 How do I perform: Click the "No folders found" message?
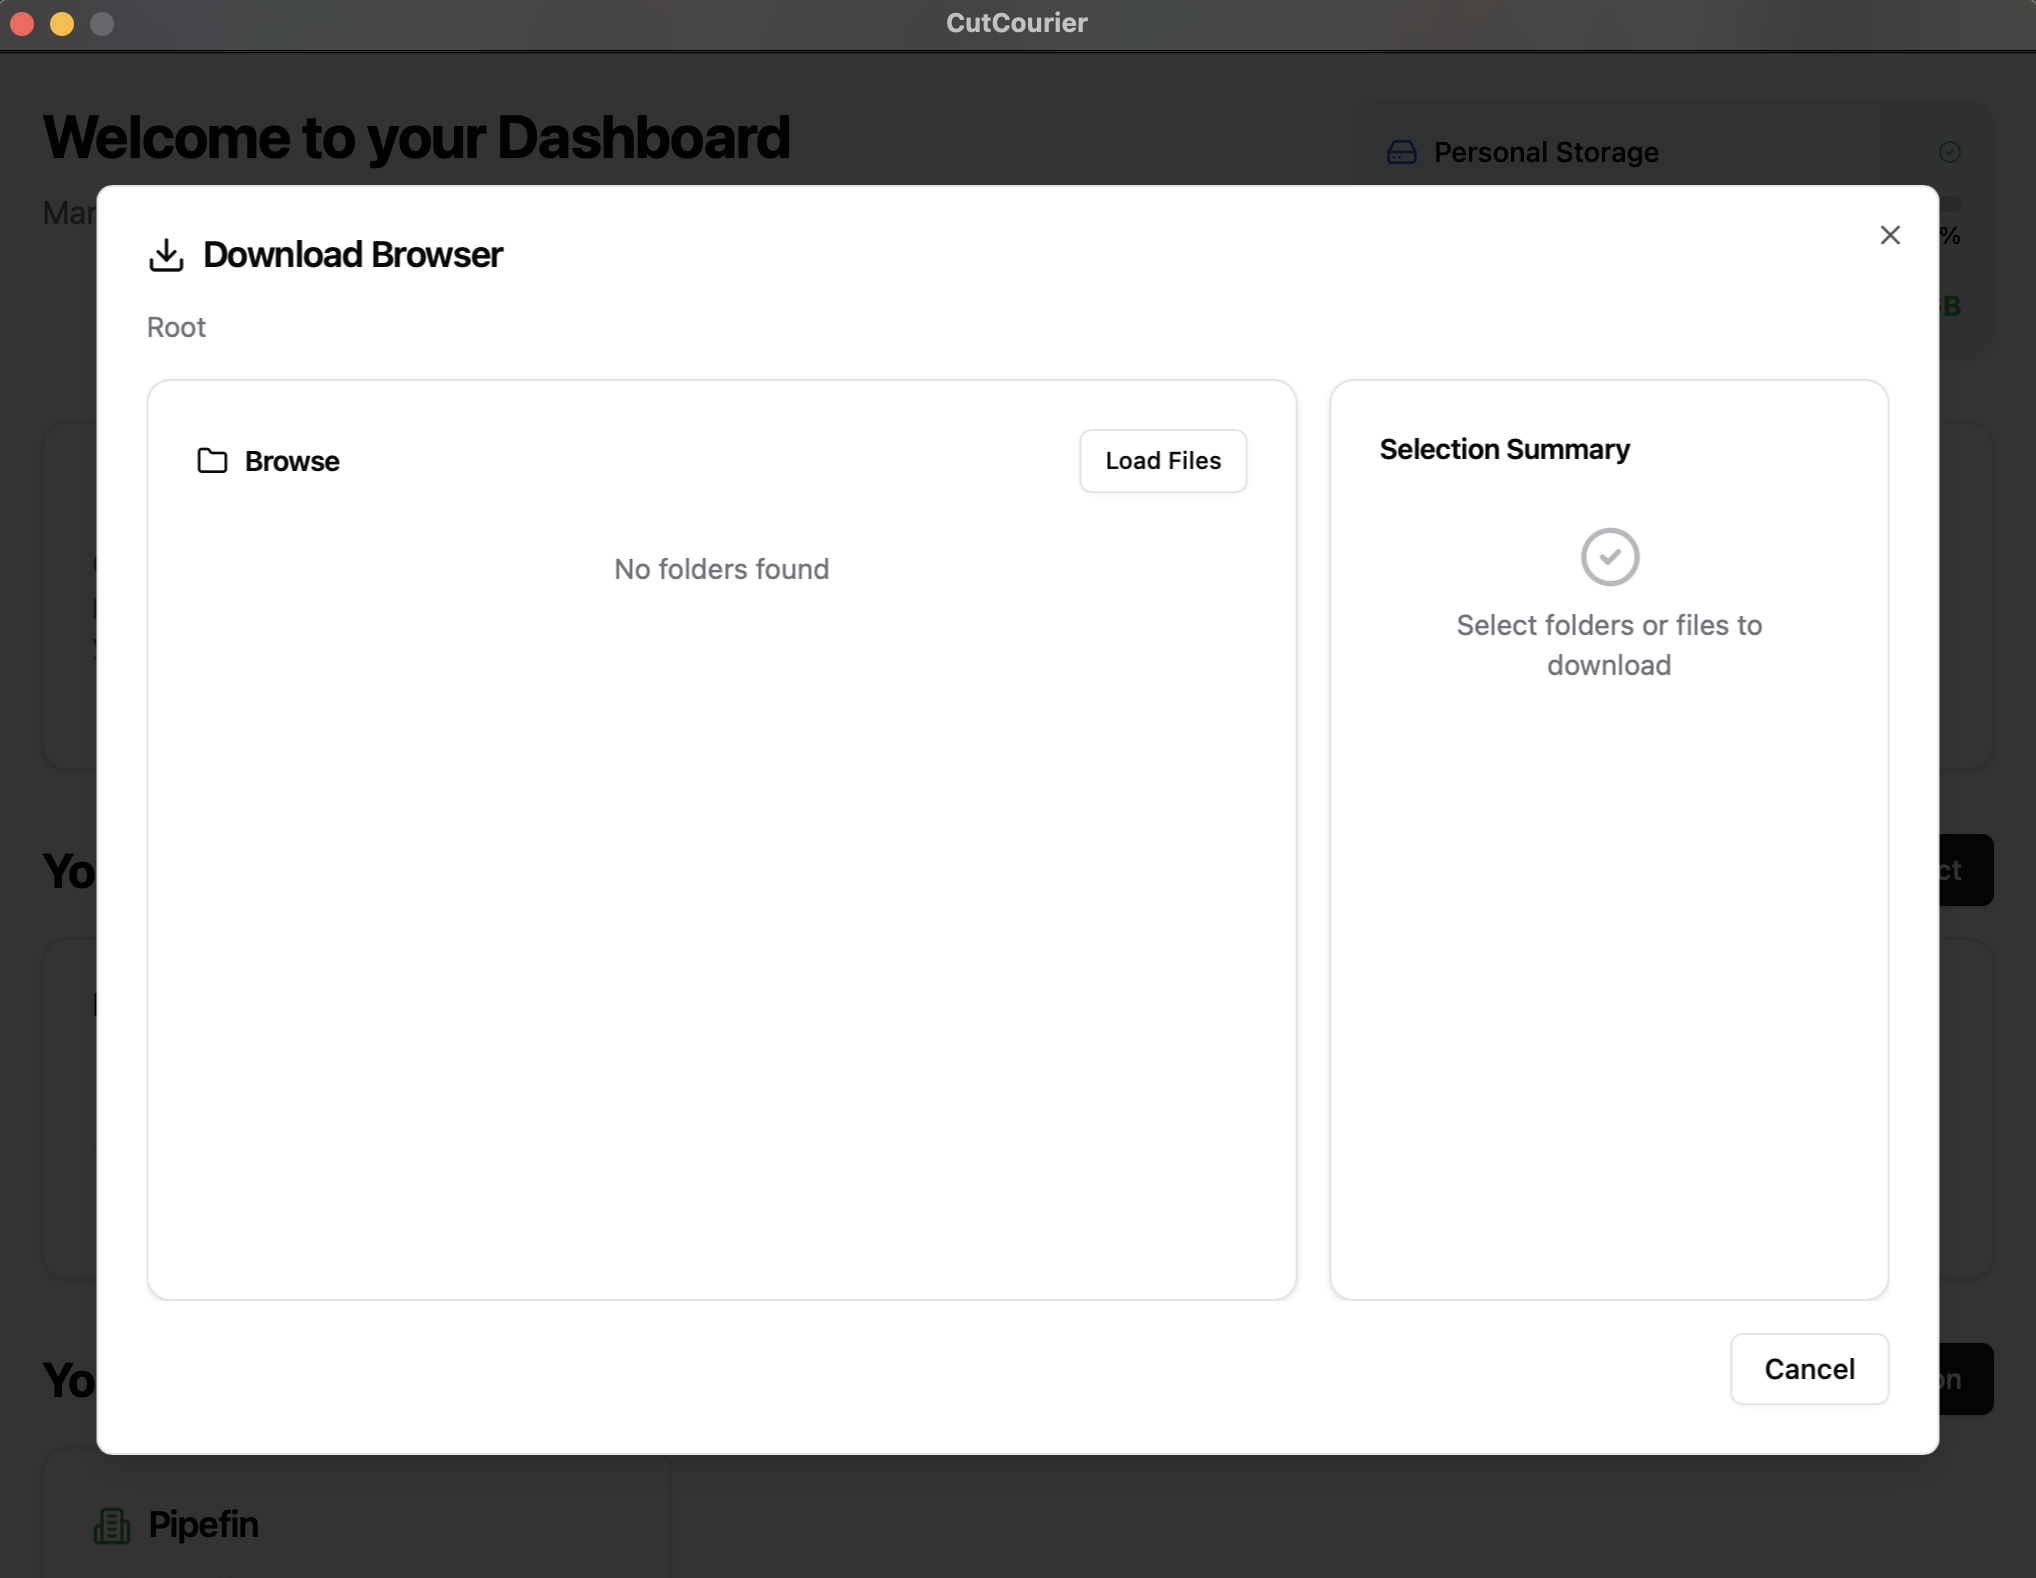[x=721, y=569]
